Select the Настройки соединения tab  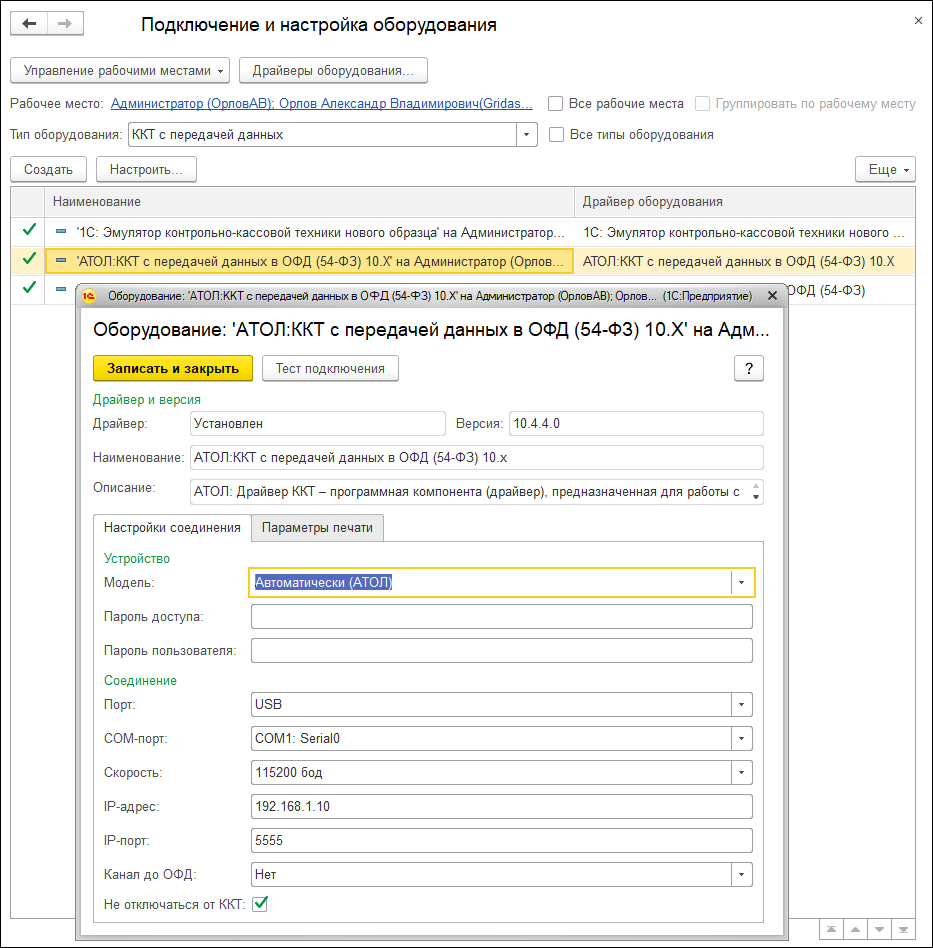(x=172, y=528)
